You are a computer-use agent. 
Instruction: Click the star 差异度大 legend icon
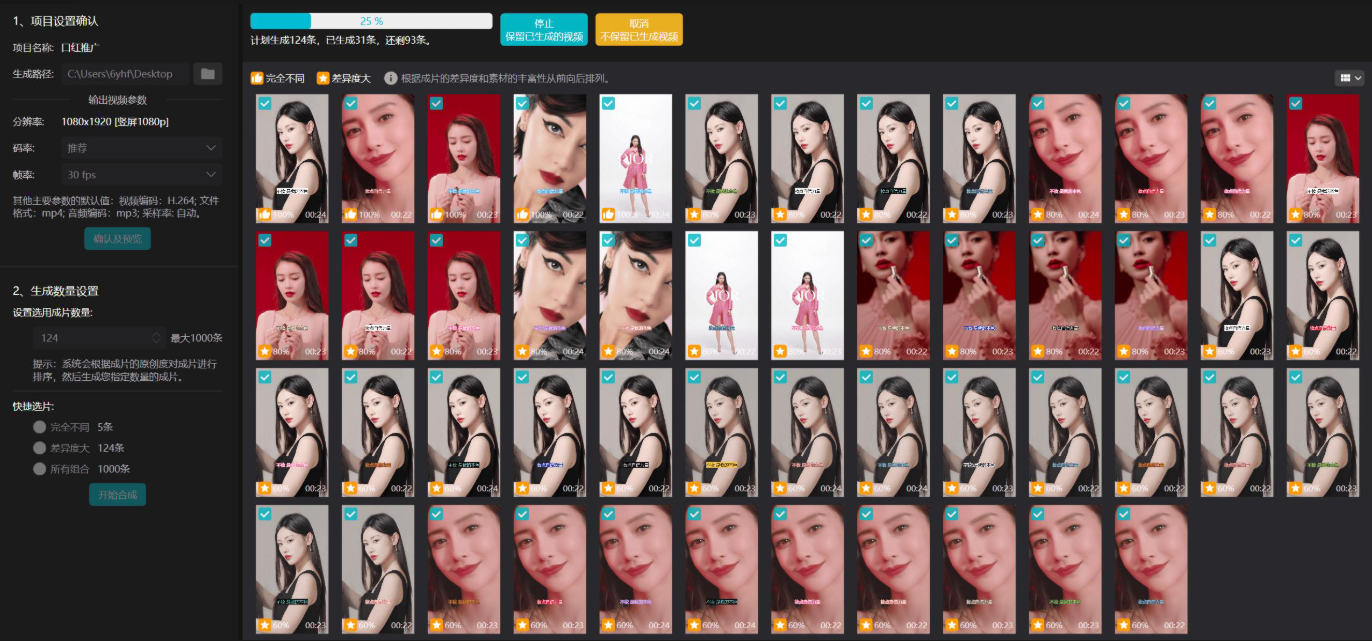[322, 78]
